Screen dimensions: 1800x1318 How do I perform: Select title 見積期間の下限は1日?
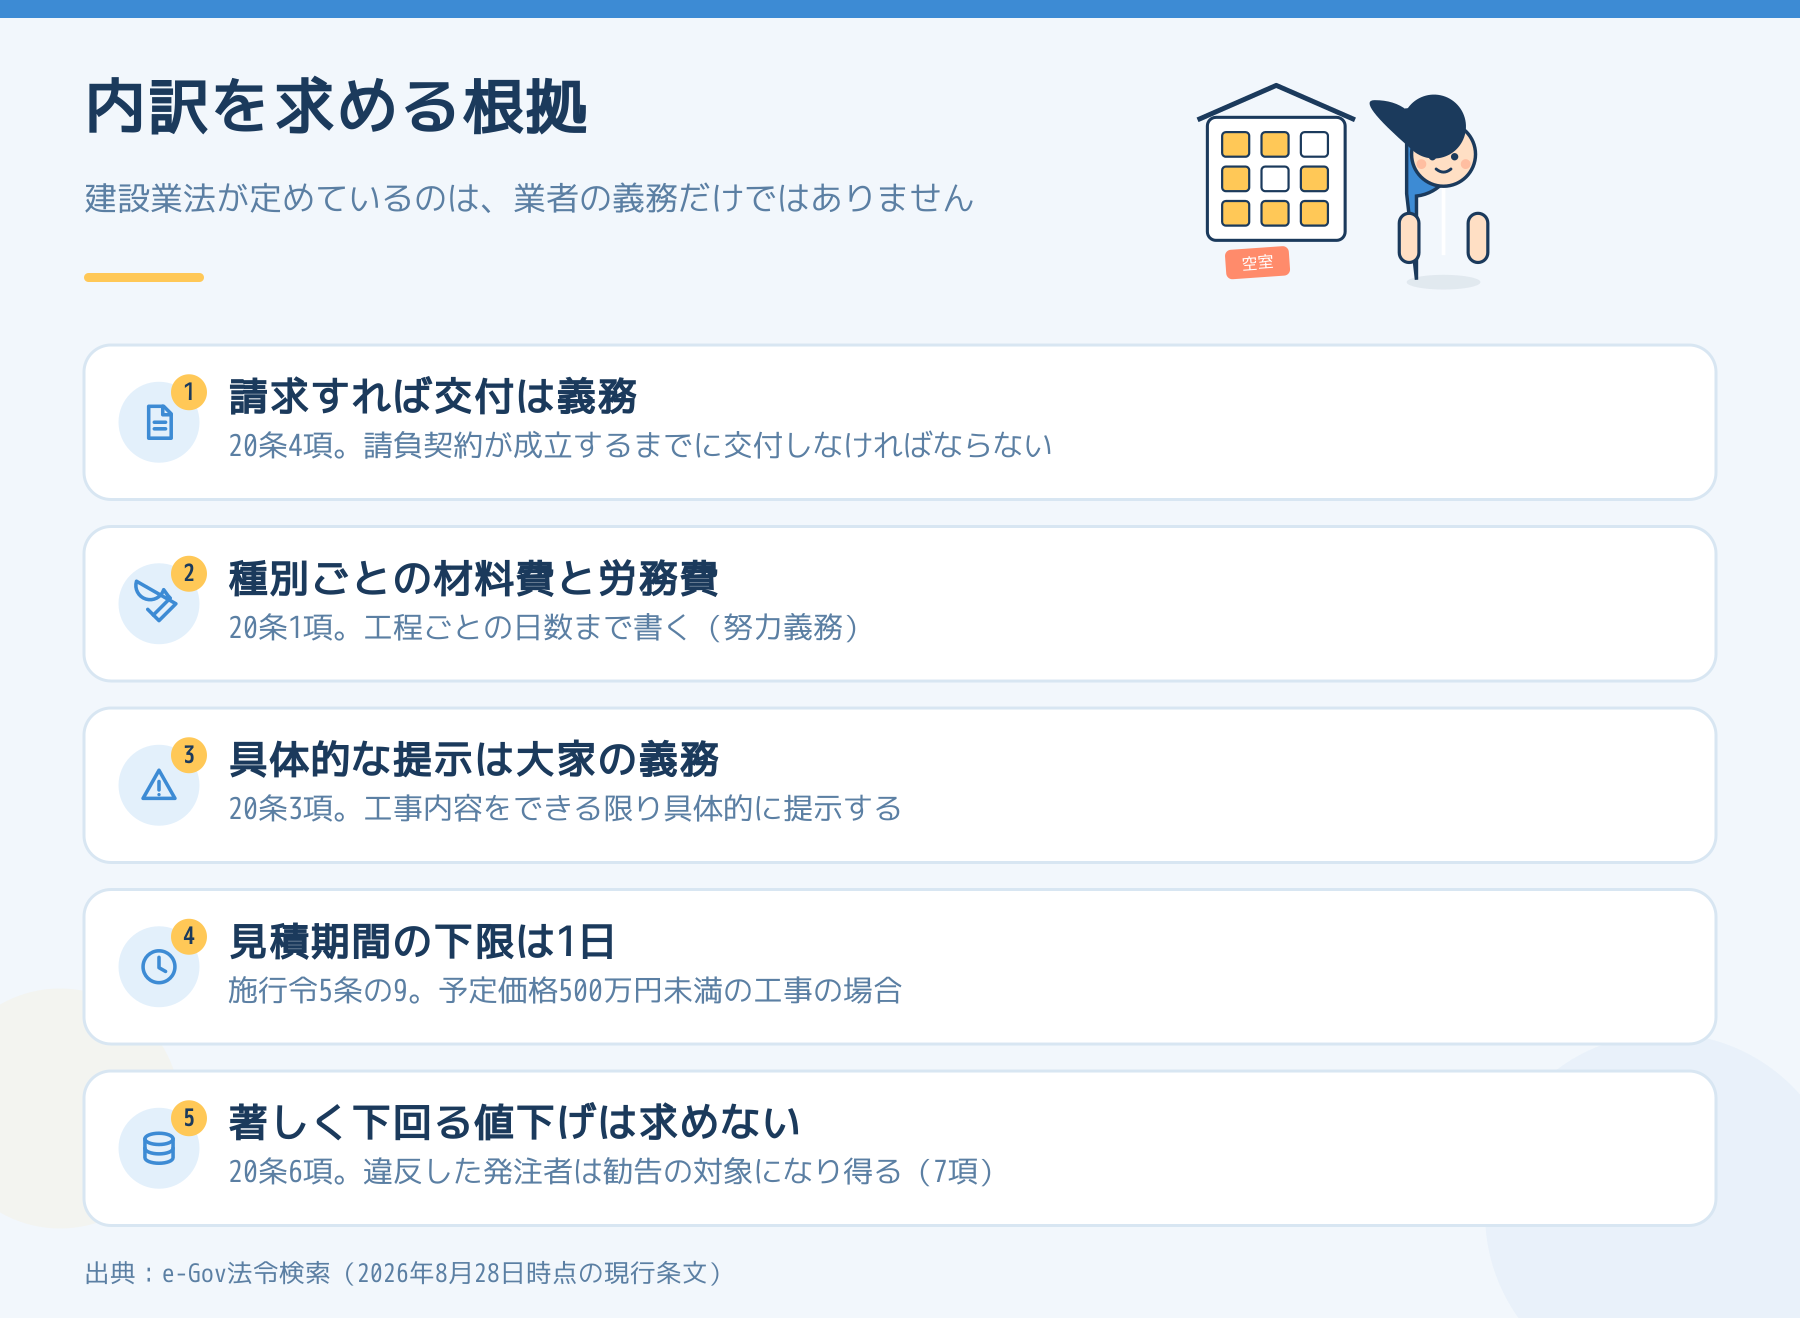click(x=422, y=942)
